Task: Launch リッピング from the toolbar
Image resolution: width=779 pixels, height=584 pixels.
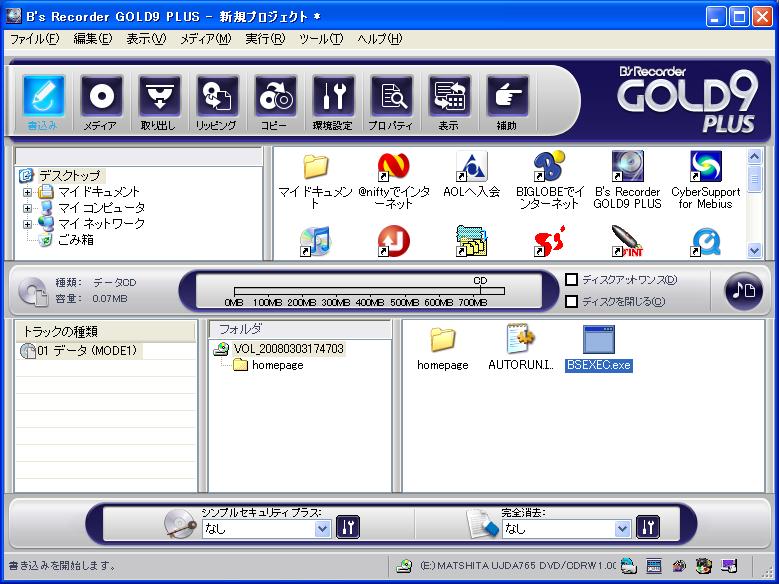Action: (217, 96)
